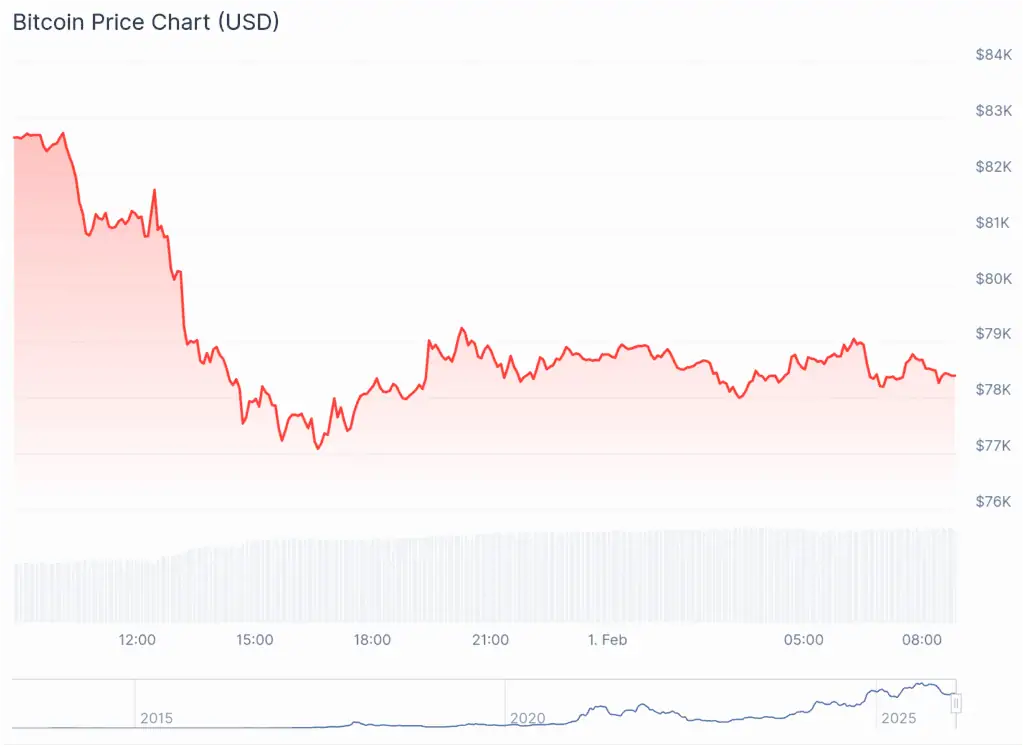Screen dimensions: 1024x747
Task: Click the $84K price axis label
Action: click(993, 54)
